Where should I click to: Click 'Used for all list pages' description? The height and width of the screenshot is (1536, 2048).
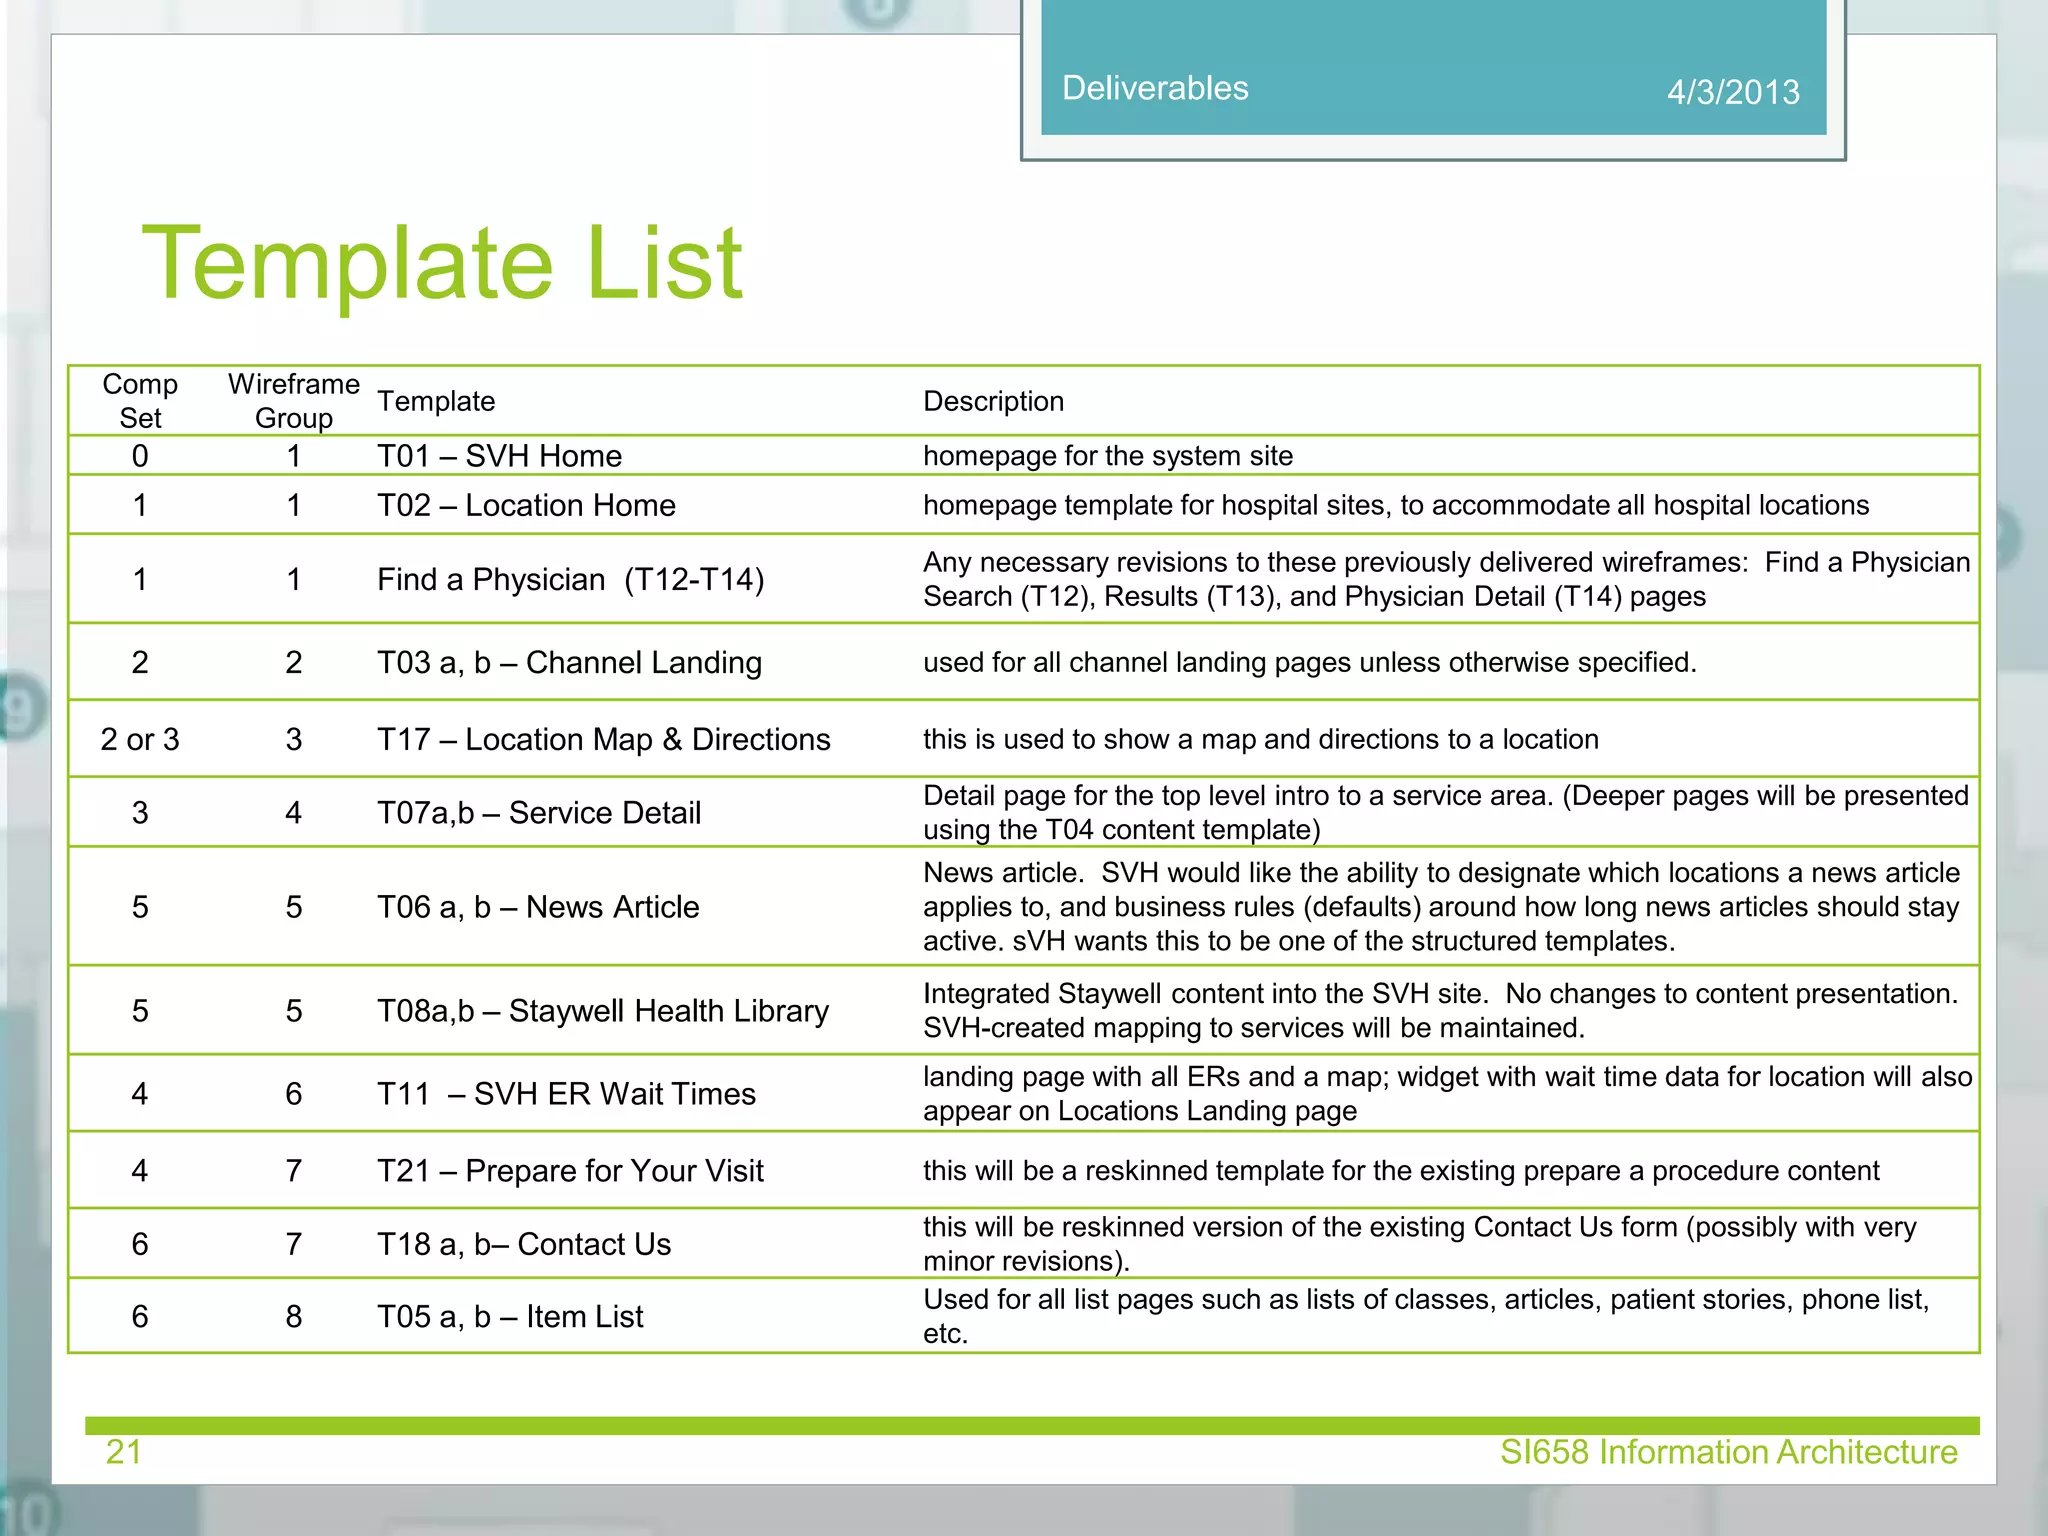[1426, 1317]
